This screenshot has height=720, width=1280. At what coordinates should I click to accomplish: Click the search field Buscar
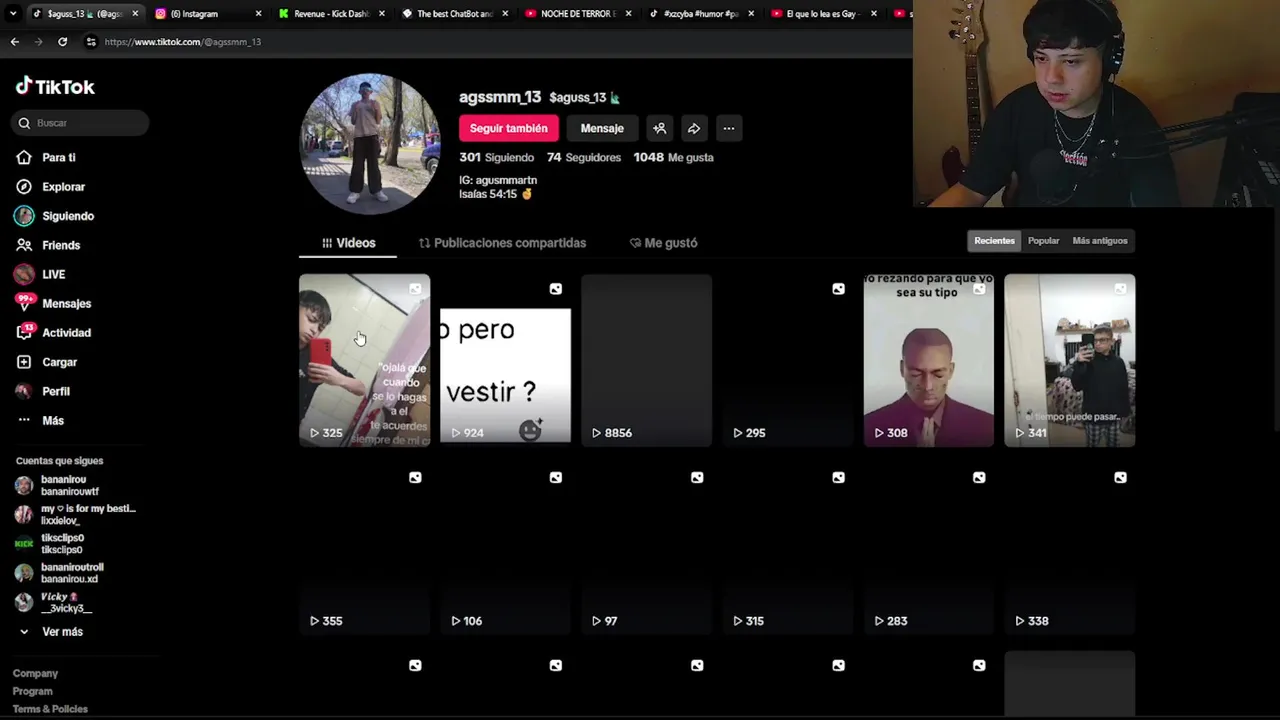pyautogui.click(x=82, y=123)
